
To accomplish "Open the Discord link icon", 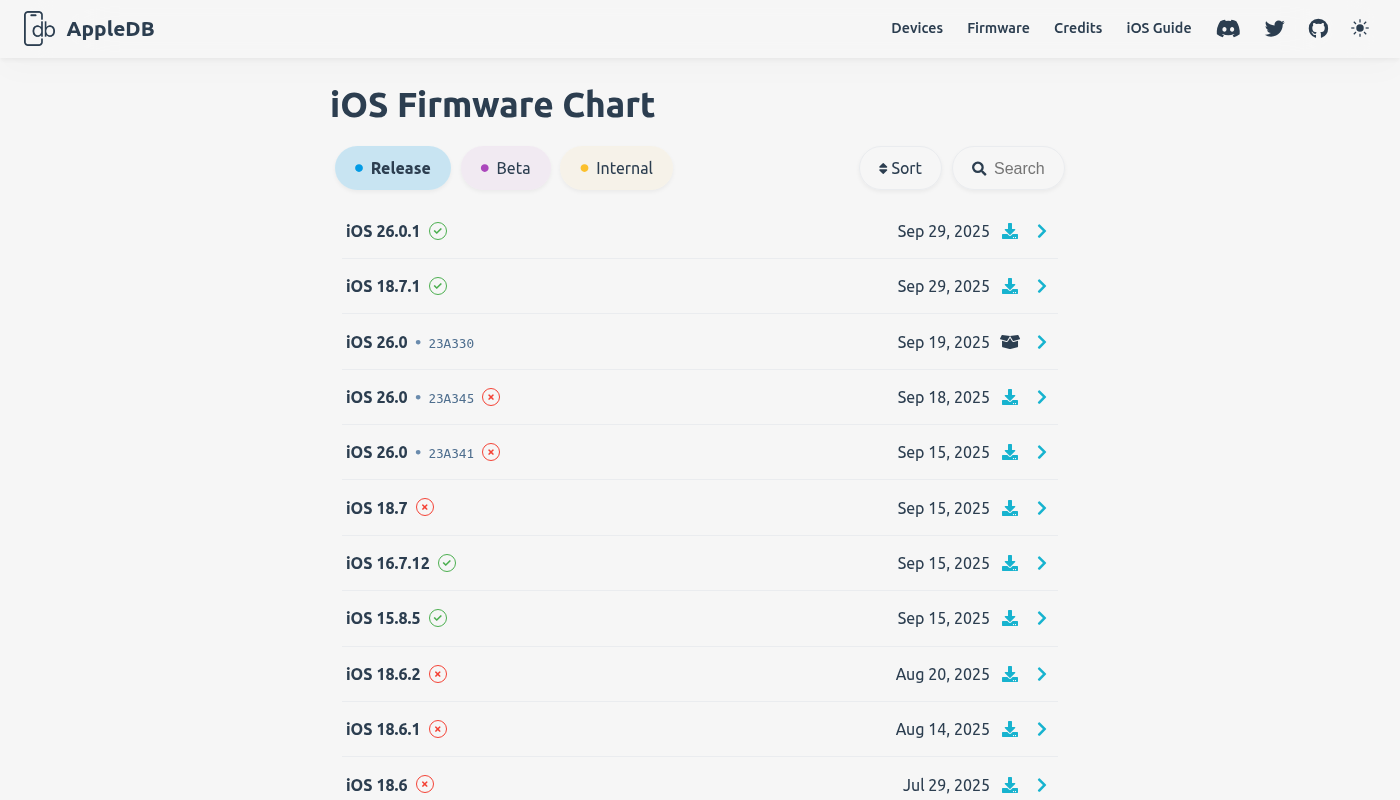I will point(1228,29).
